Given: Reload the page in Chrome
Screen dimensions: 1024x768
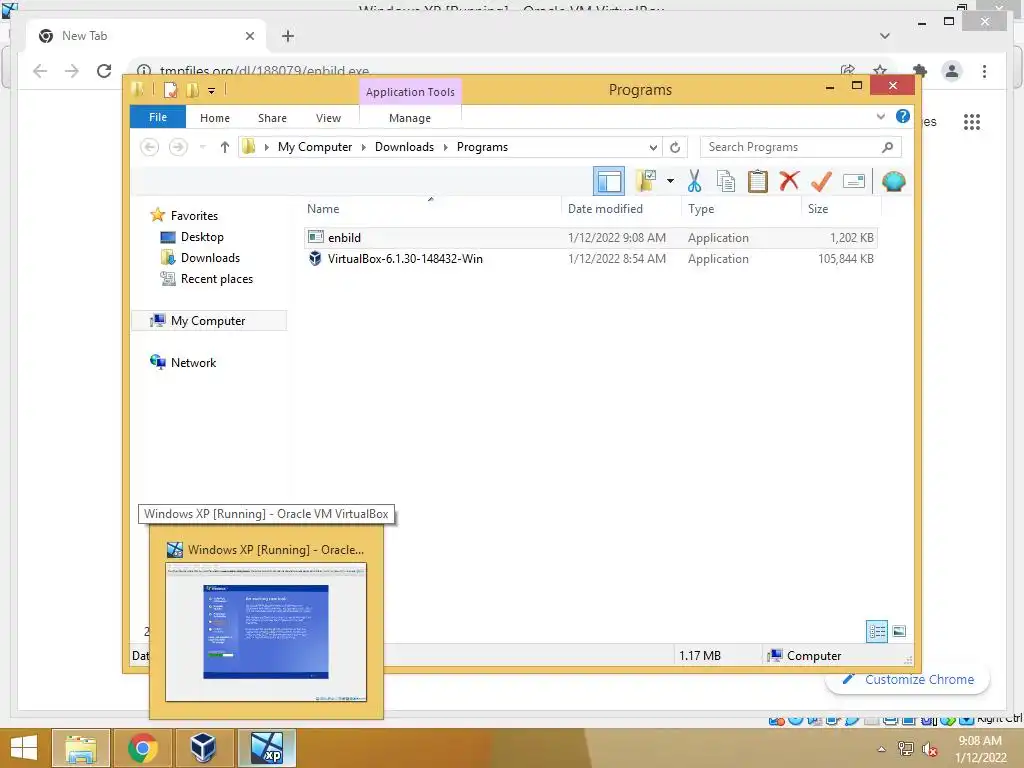Looking at the screenshot, I should coord(104,71).
